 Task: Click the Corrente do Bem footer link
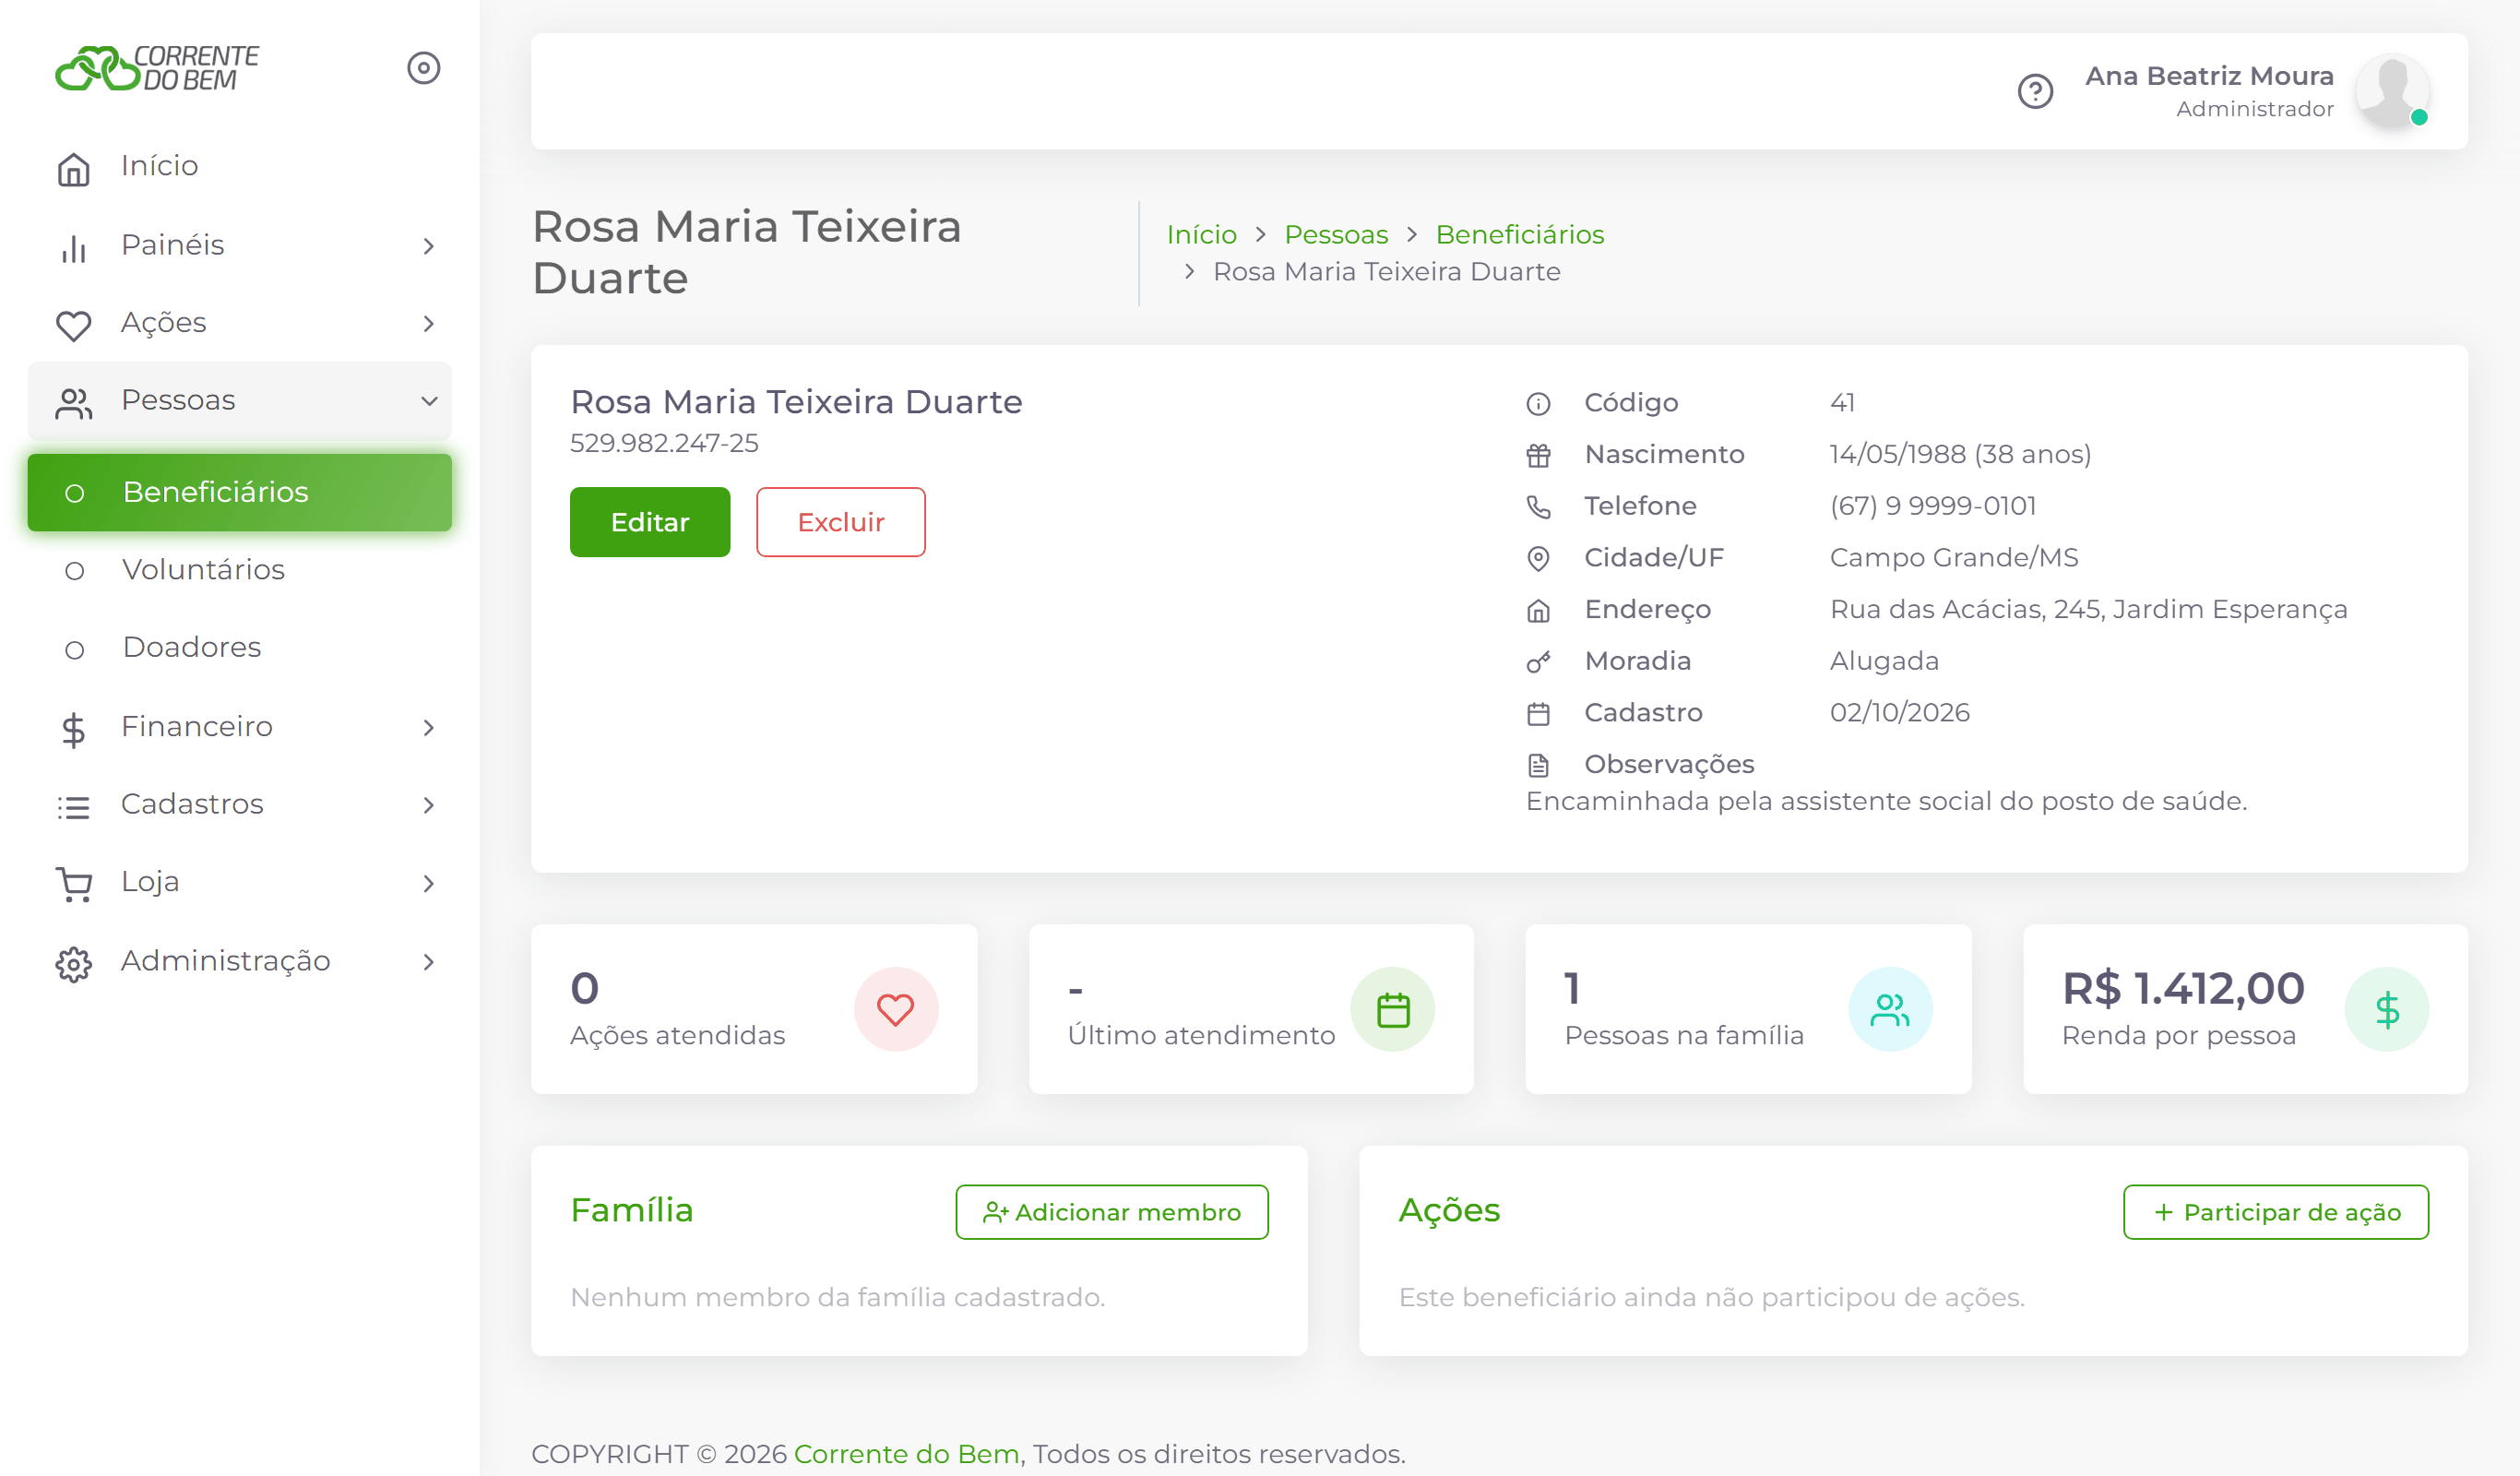pyautogui.click(x=906, y=1454)
